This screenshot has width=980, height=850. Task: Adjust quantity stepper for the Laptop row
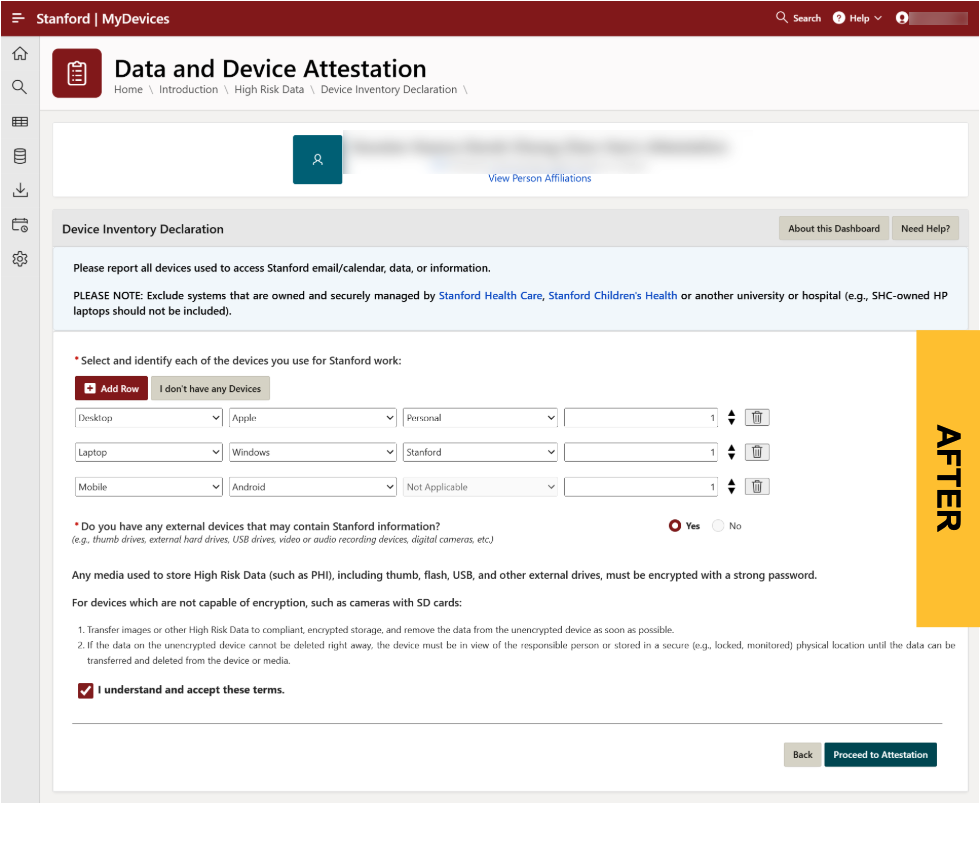(x=731, y=452)
